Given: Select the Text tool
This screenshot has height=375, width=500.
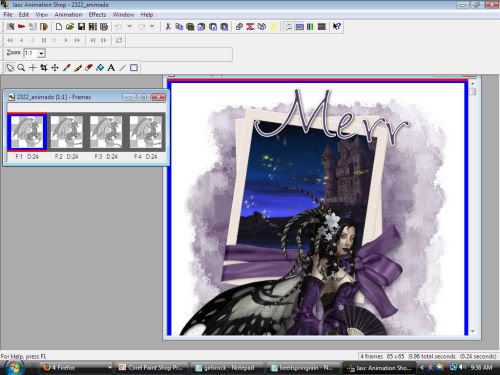Looking at the screenshot, I should pos(111,68).
